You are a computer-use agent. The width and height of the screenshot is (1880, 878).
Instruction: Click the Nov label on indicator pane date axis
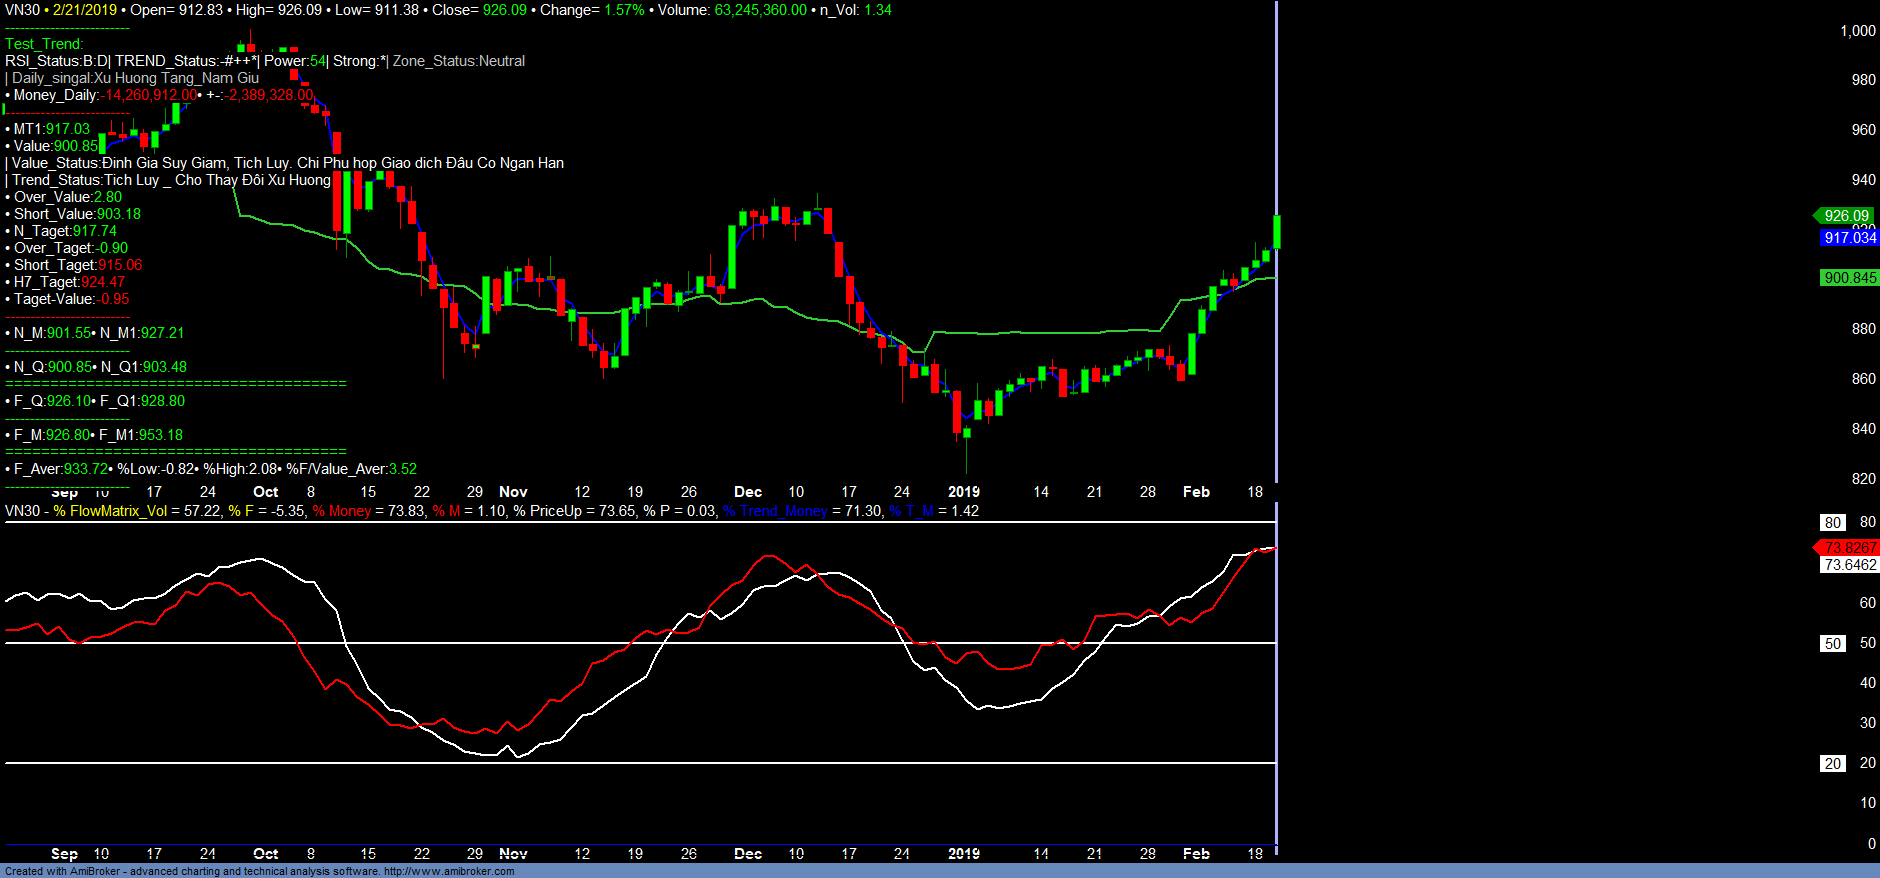[512, 854]
